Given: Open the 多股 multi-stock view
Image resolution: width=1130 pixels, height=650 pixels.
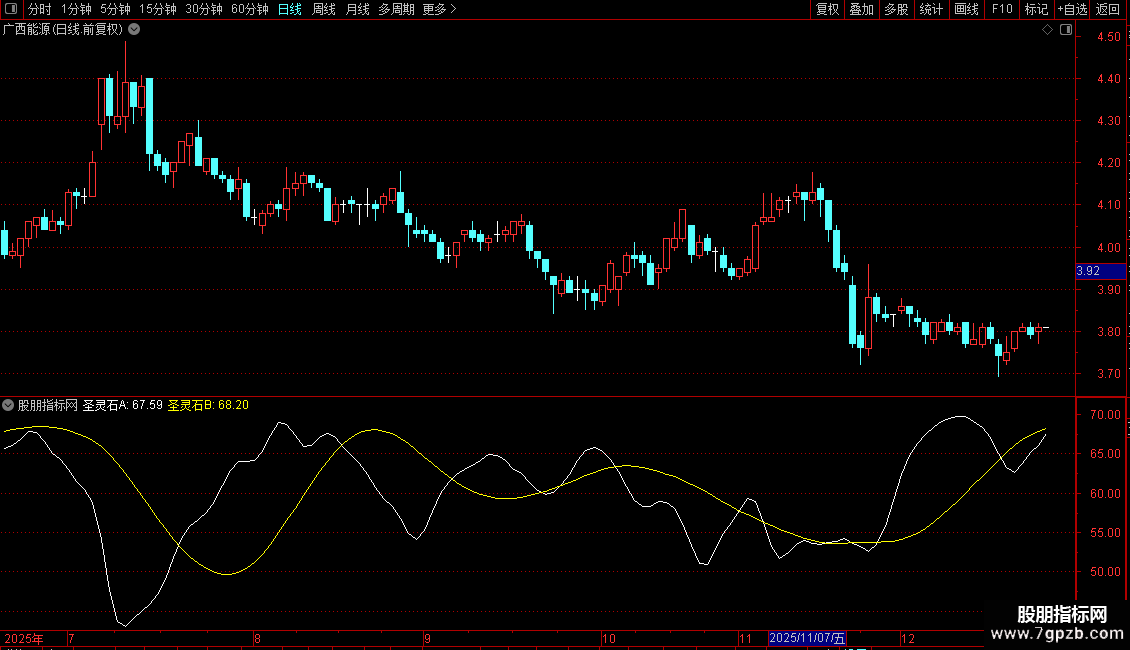Looking at the screenshot, I should (x=896, y=9).
